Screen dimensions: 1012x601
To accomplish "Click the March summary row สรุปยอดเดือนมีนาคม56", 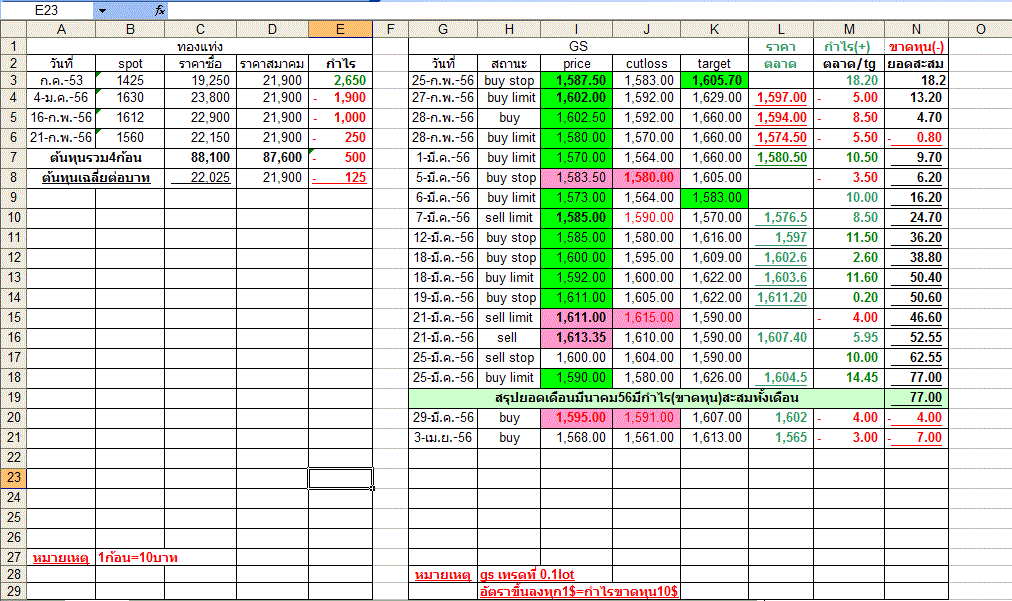I will pyautogui.click(x=647, y=398).
